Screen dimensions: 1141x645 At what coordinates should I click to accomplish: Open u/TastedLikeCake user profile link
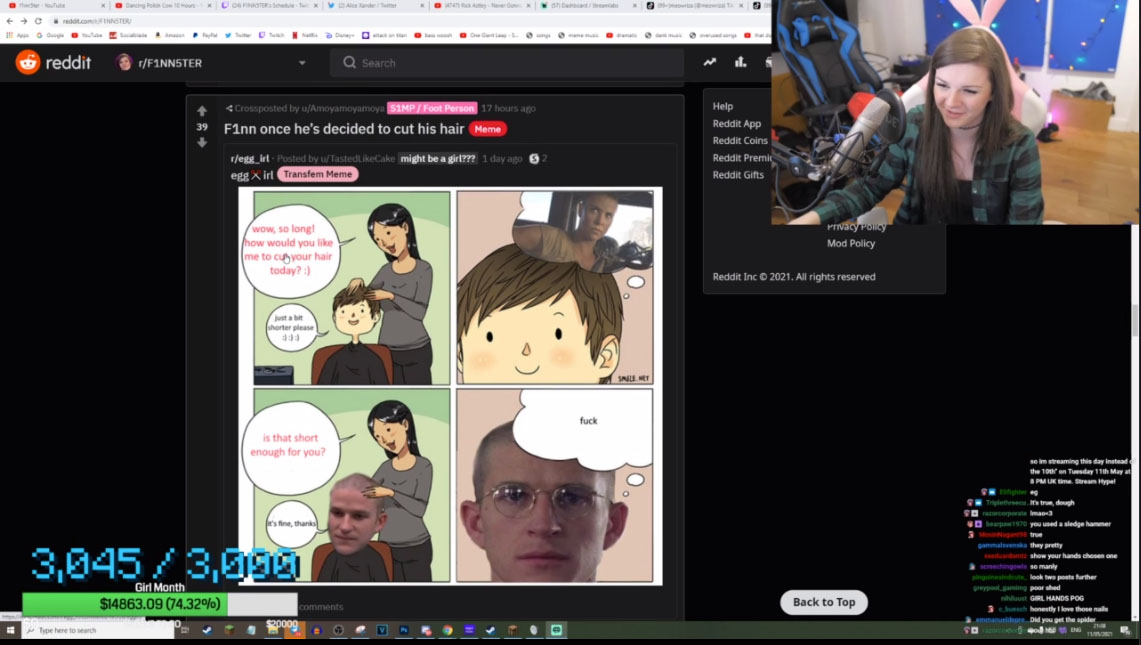click(358, 158)
